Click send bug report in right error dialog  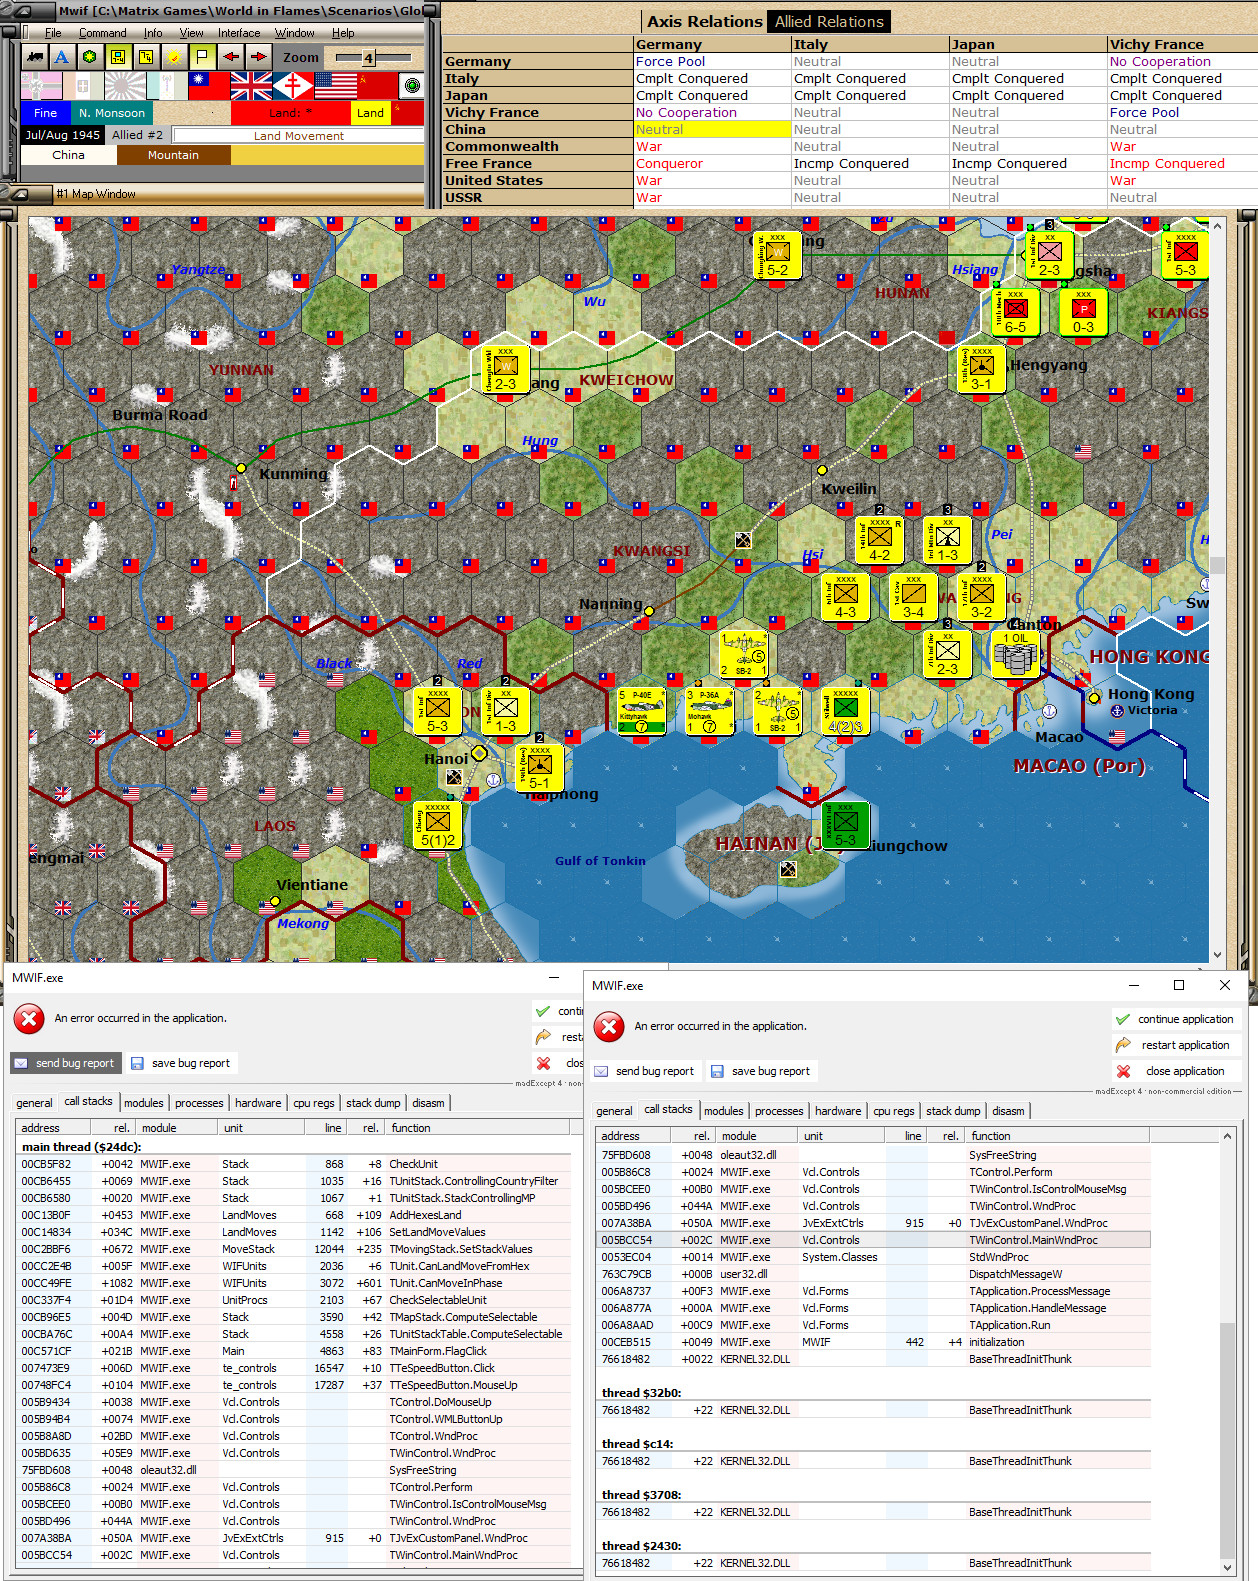646,1071
